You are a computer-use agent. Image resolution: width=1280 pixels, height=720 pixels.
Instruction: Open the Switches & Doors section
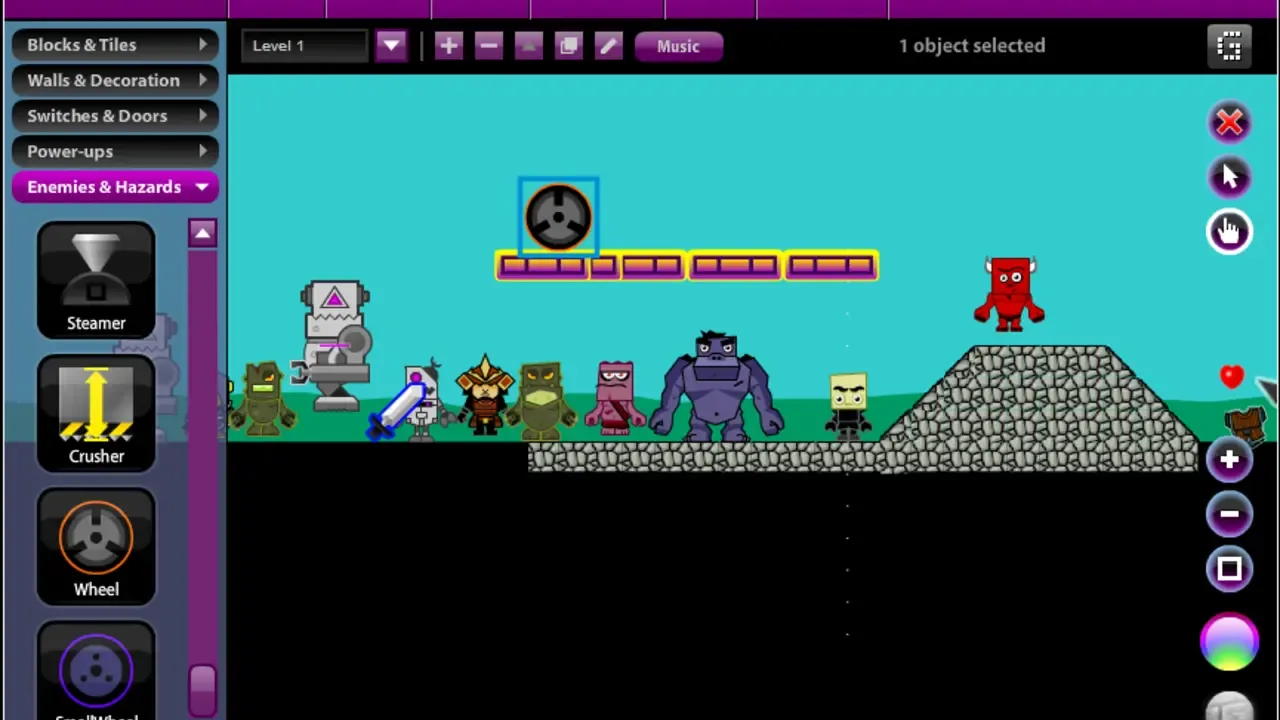[117, 116]
